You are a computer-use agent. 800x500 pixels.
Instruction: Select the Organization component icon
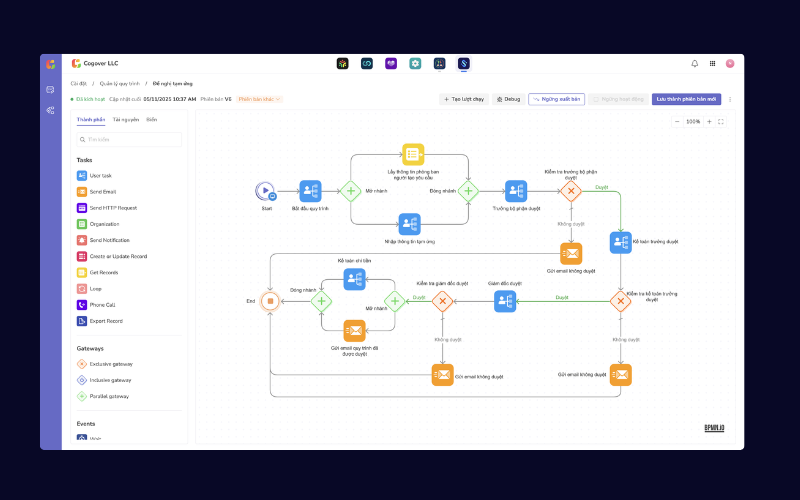point(82,224)
